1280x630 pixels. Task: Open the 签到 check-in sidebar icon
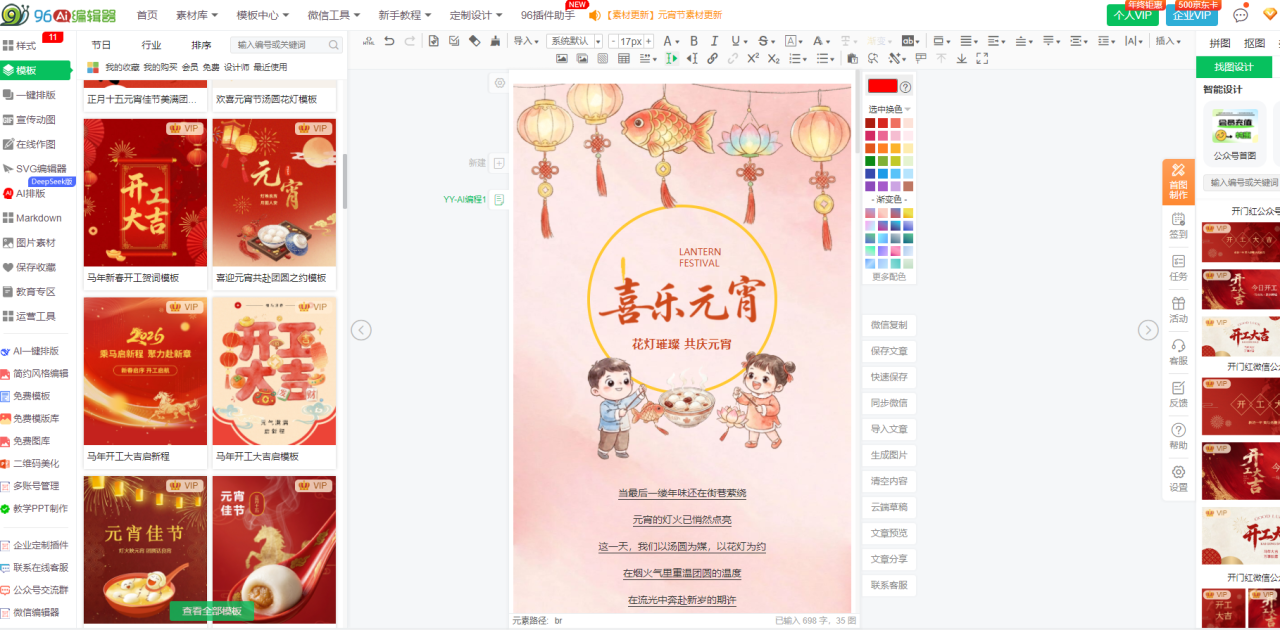click(1178, 226)
